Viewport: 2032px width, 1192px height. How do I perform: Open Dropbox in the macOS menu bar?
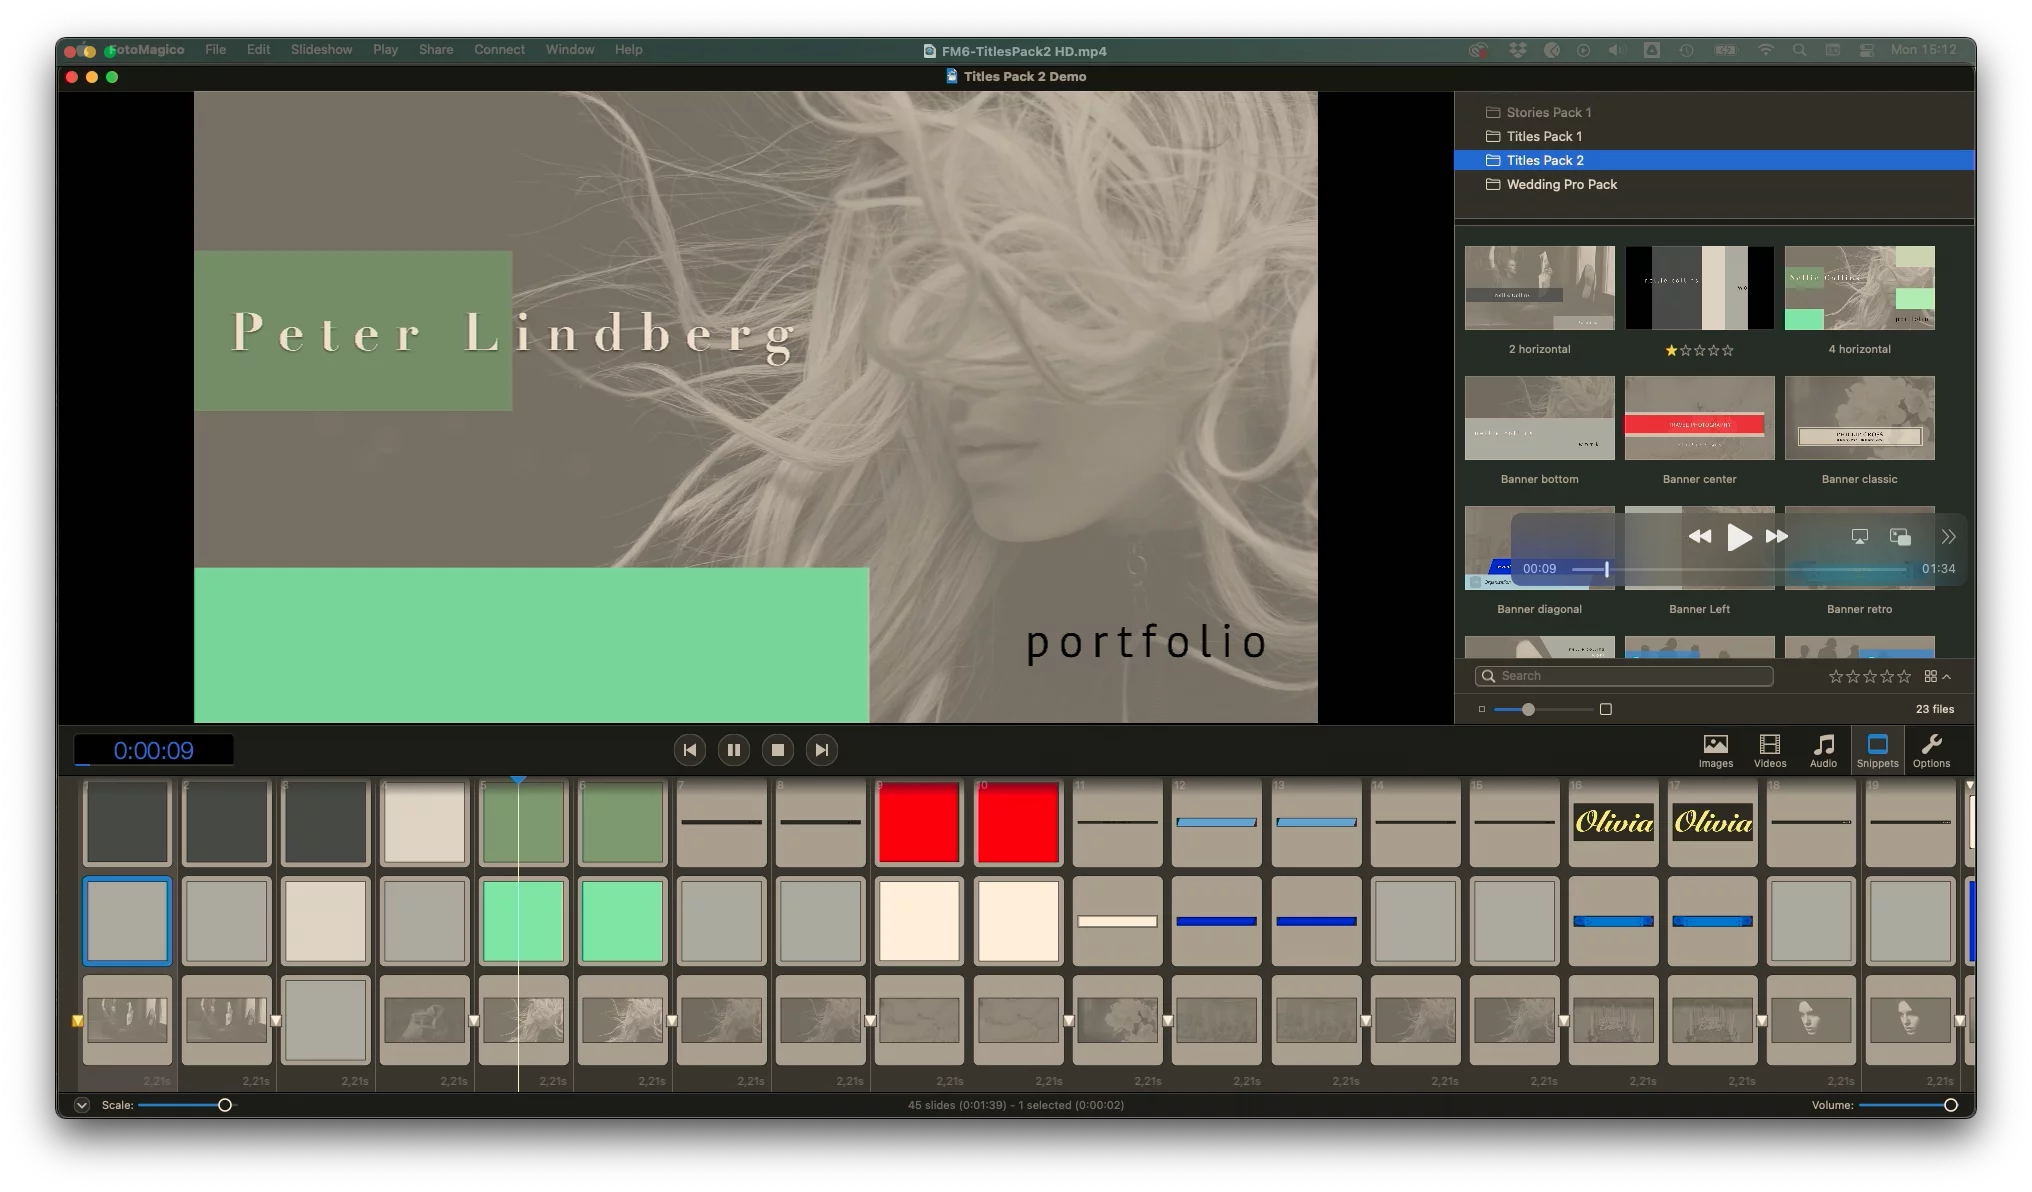1517,50
